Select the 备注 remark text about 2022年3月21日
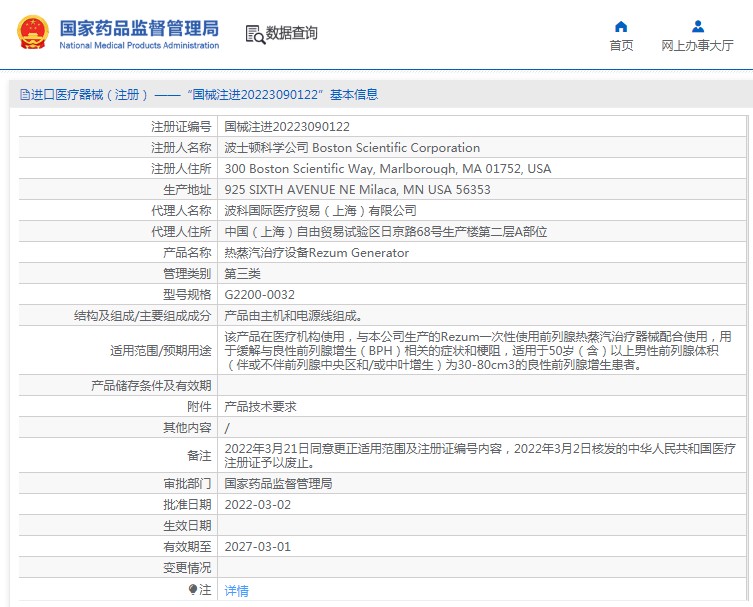The image size is (753, 607). pyautogui.click(x=480, y=456)
